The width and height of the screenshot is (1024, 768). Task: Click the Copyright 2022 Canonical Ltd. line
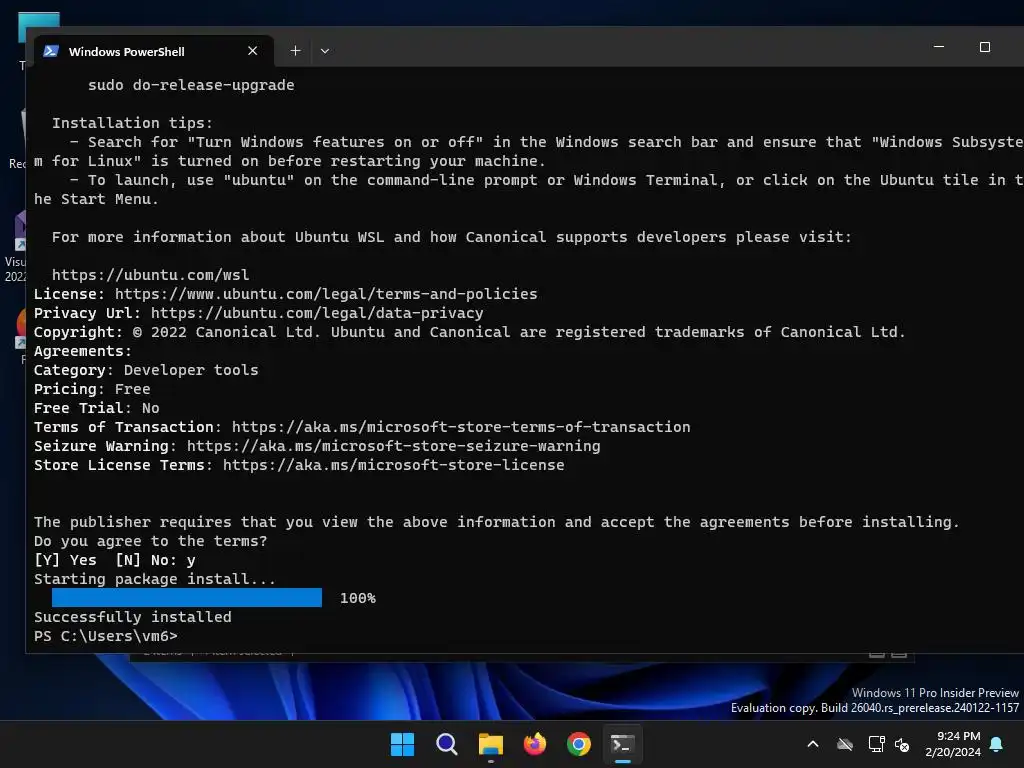click(470, 332)
